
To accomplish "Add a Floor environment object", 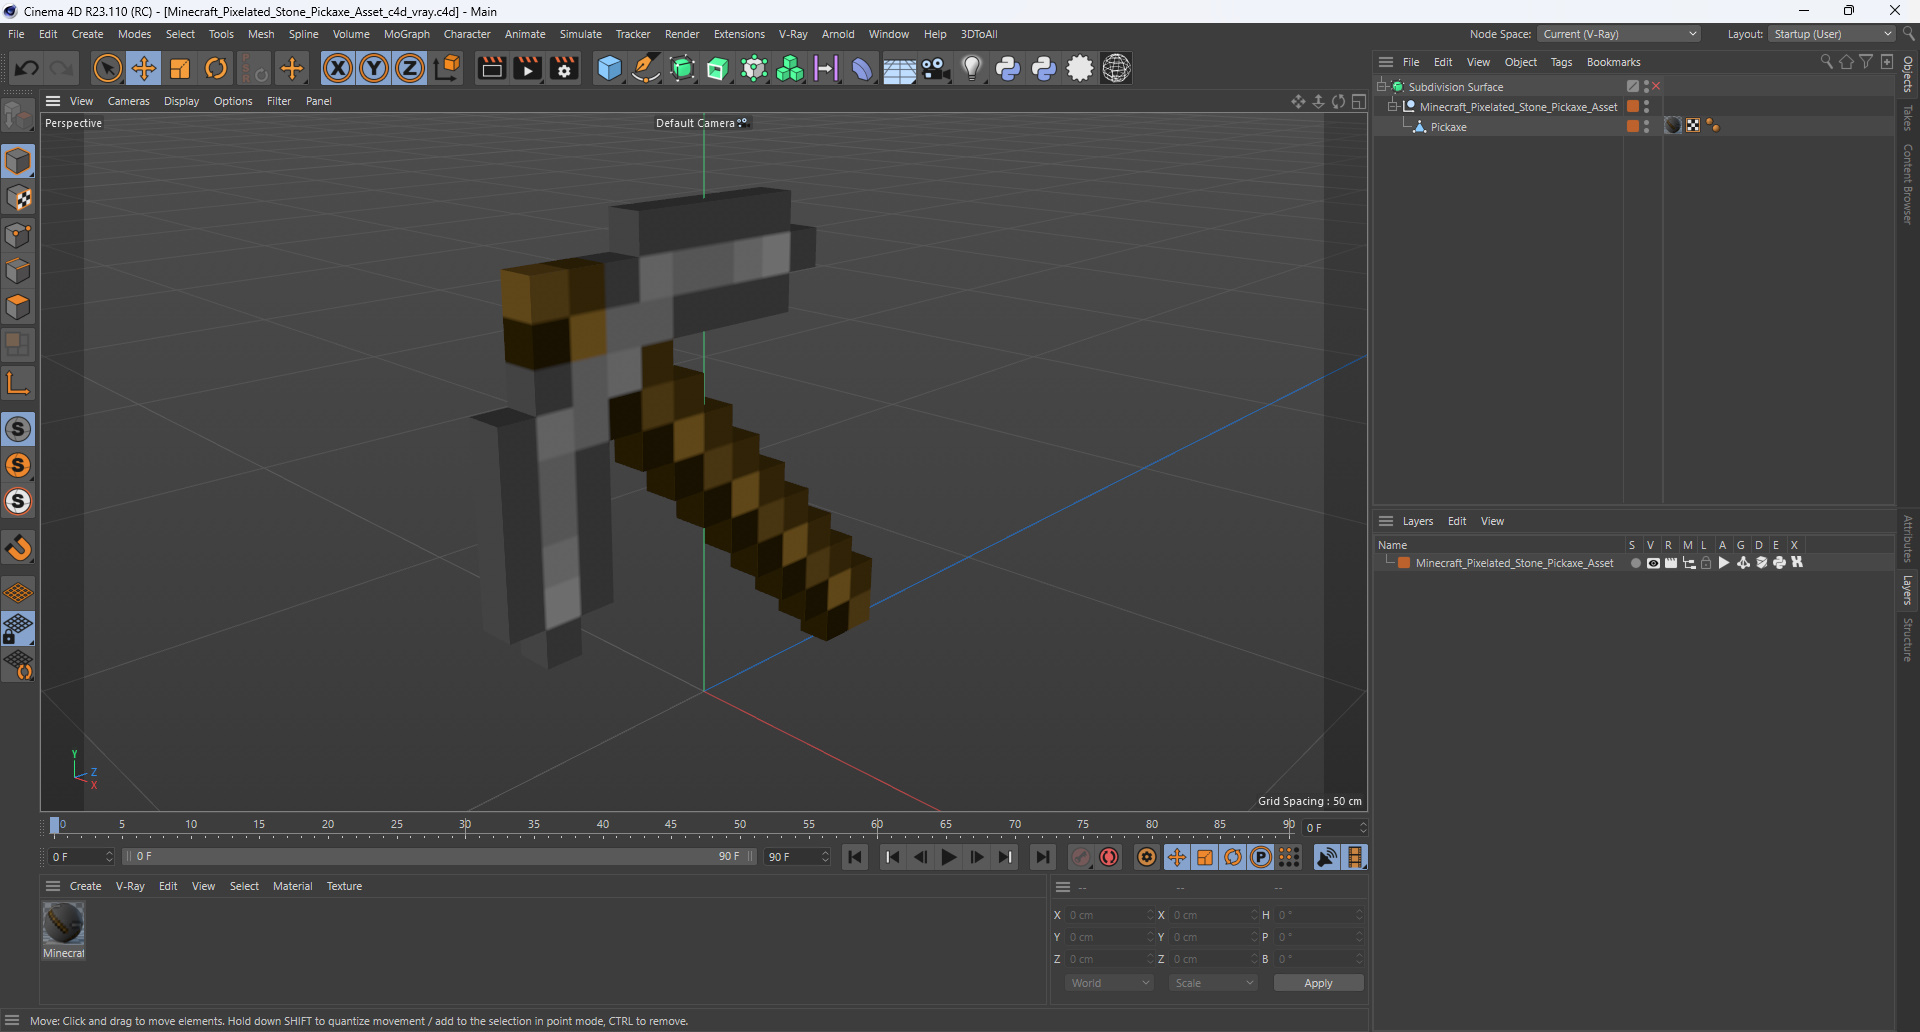I will [x=899, y=68].
